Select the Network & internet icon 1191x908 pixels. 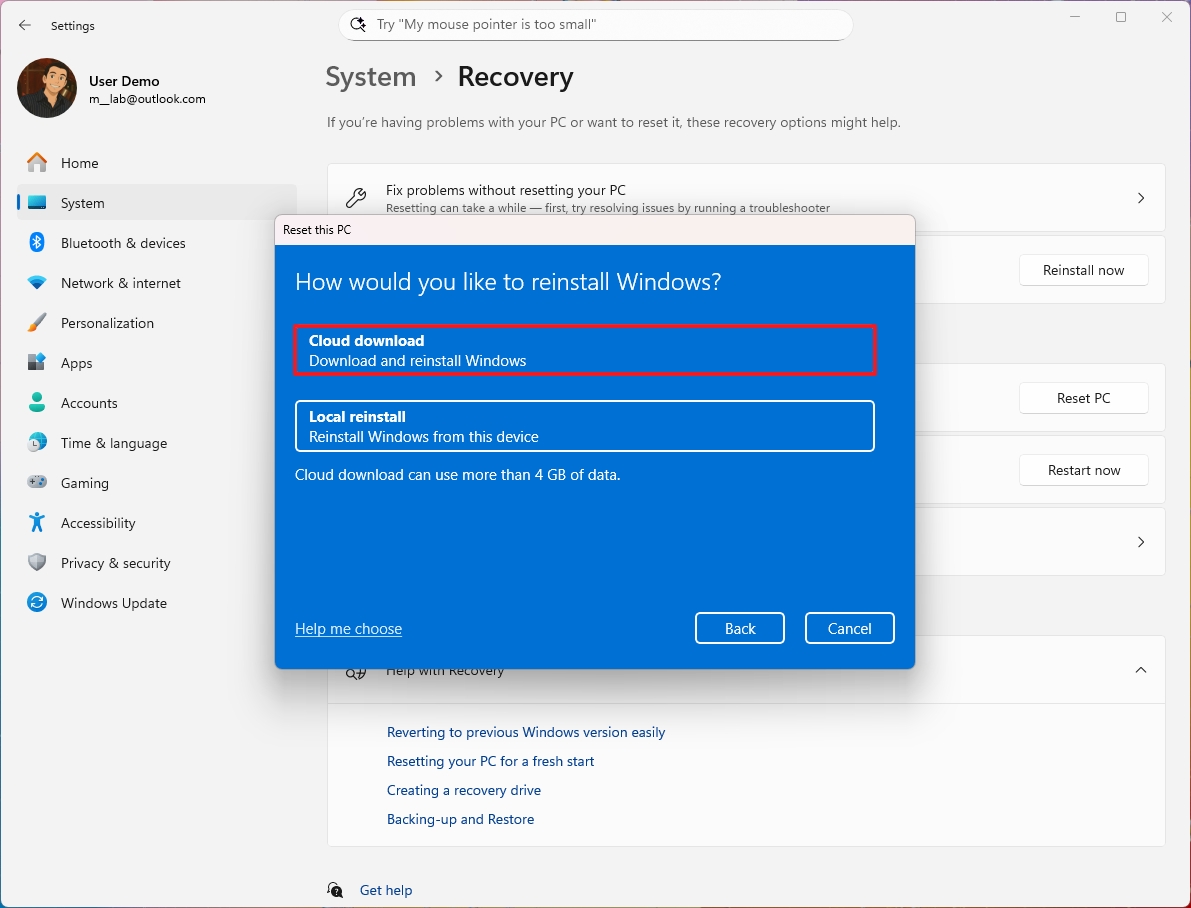point(36,283)
